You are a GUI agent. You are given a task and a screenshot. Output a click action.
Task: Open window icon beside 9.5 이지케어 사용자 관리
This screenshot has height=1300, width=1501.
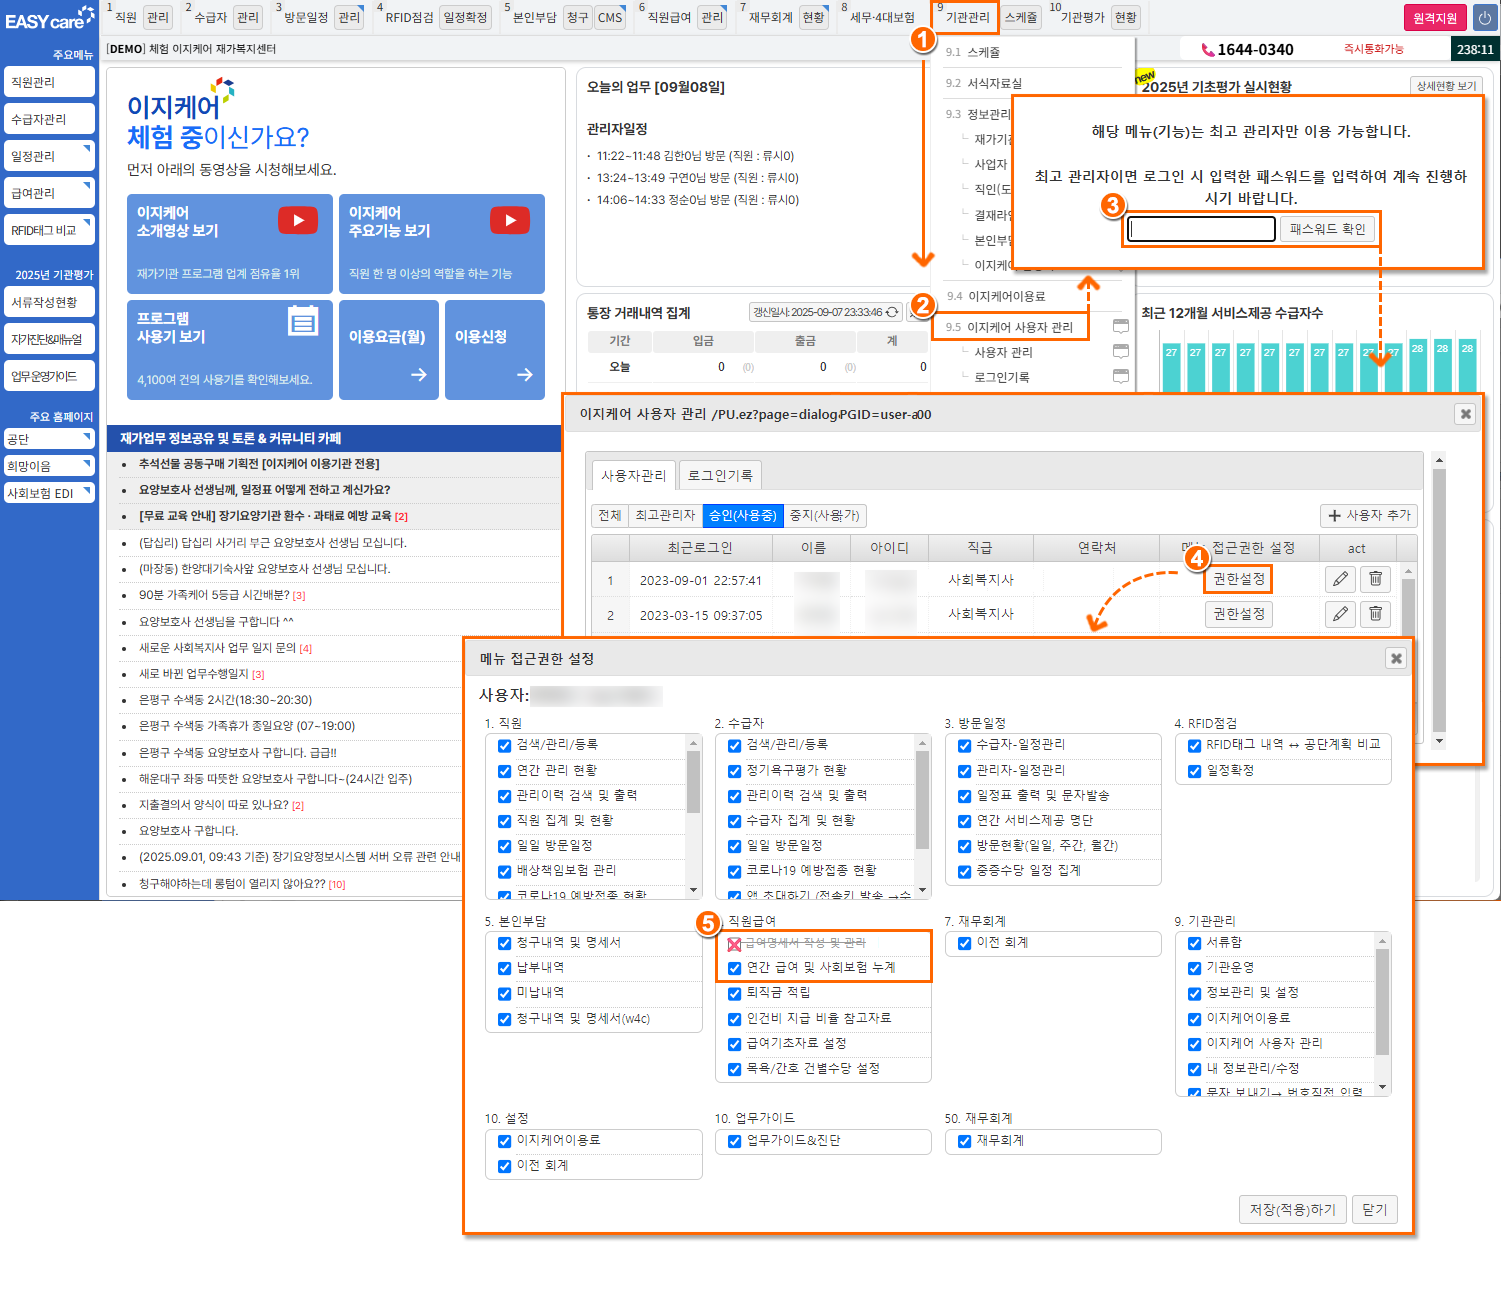(1121, 327)
